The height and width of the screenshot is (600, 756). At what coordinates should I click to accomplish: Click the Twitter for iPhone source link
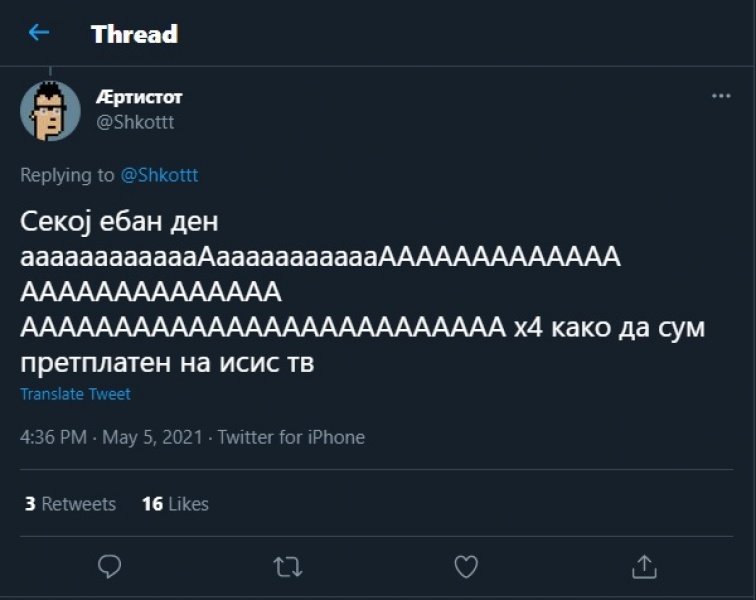click(x=291, y=437)
